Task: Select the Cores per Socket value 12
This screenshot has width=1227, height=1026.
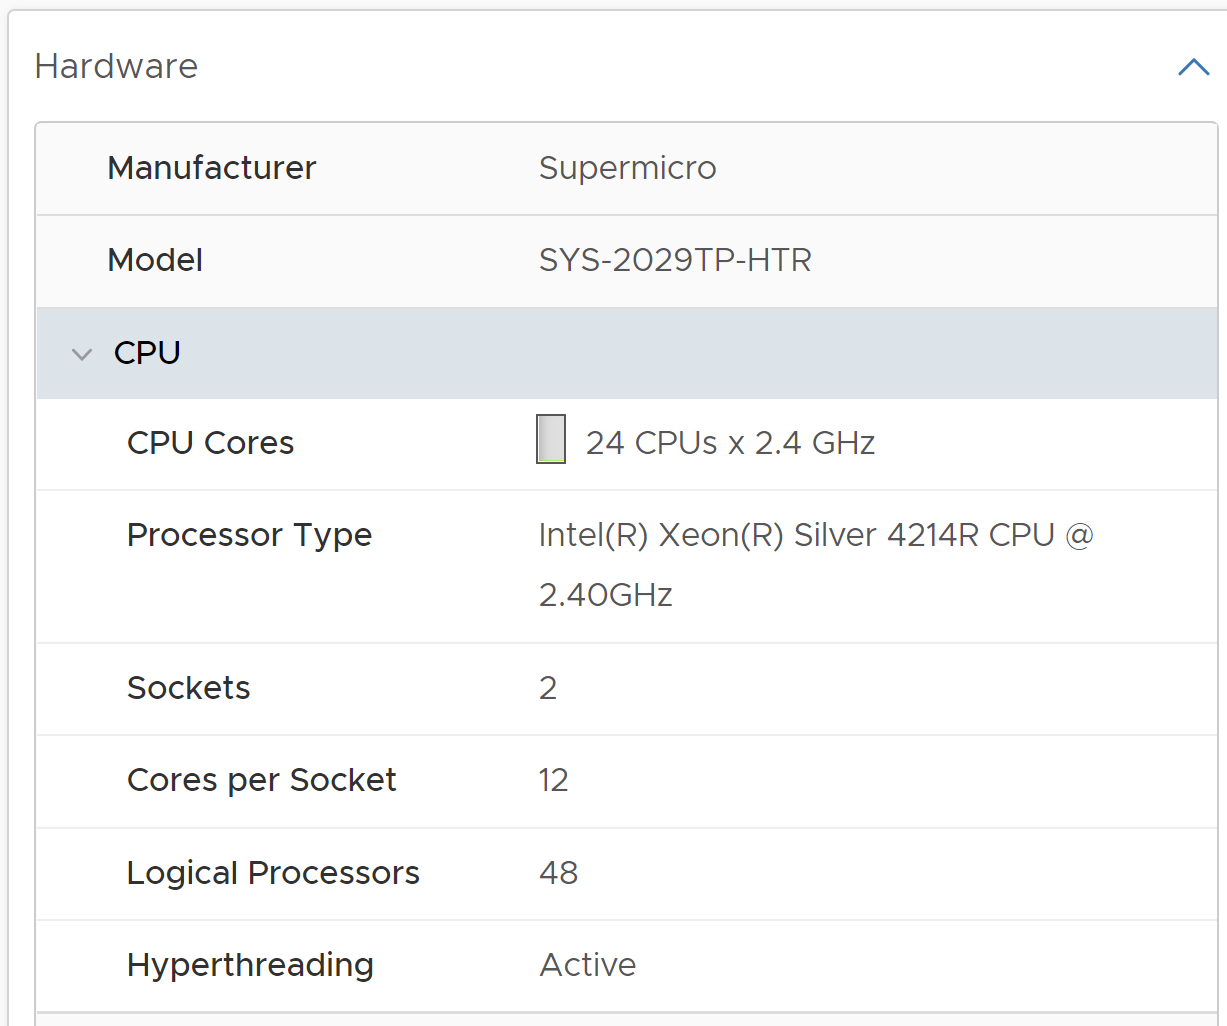Action: [x=553, y=780]
